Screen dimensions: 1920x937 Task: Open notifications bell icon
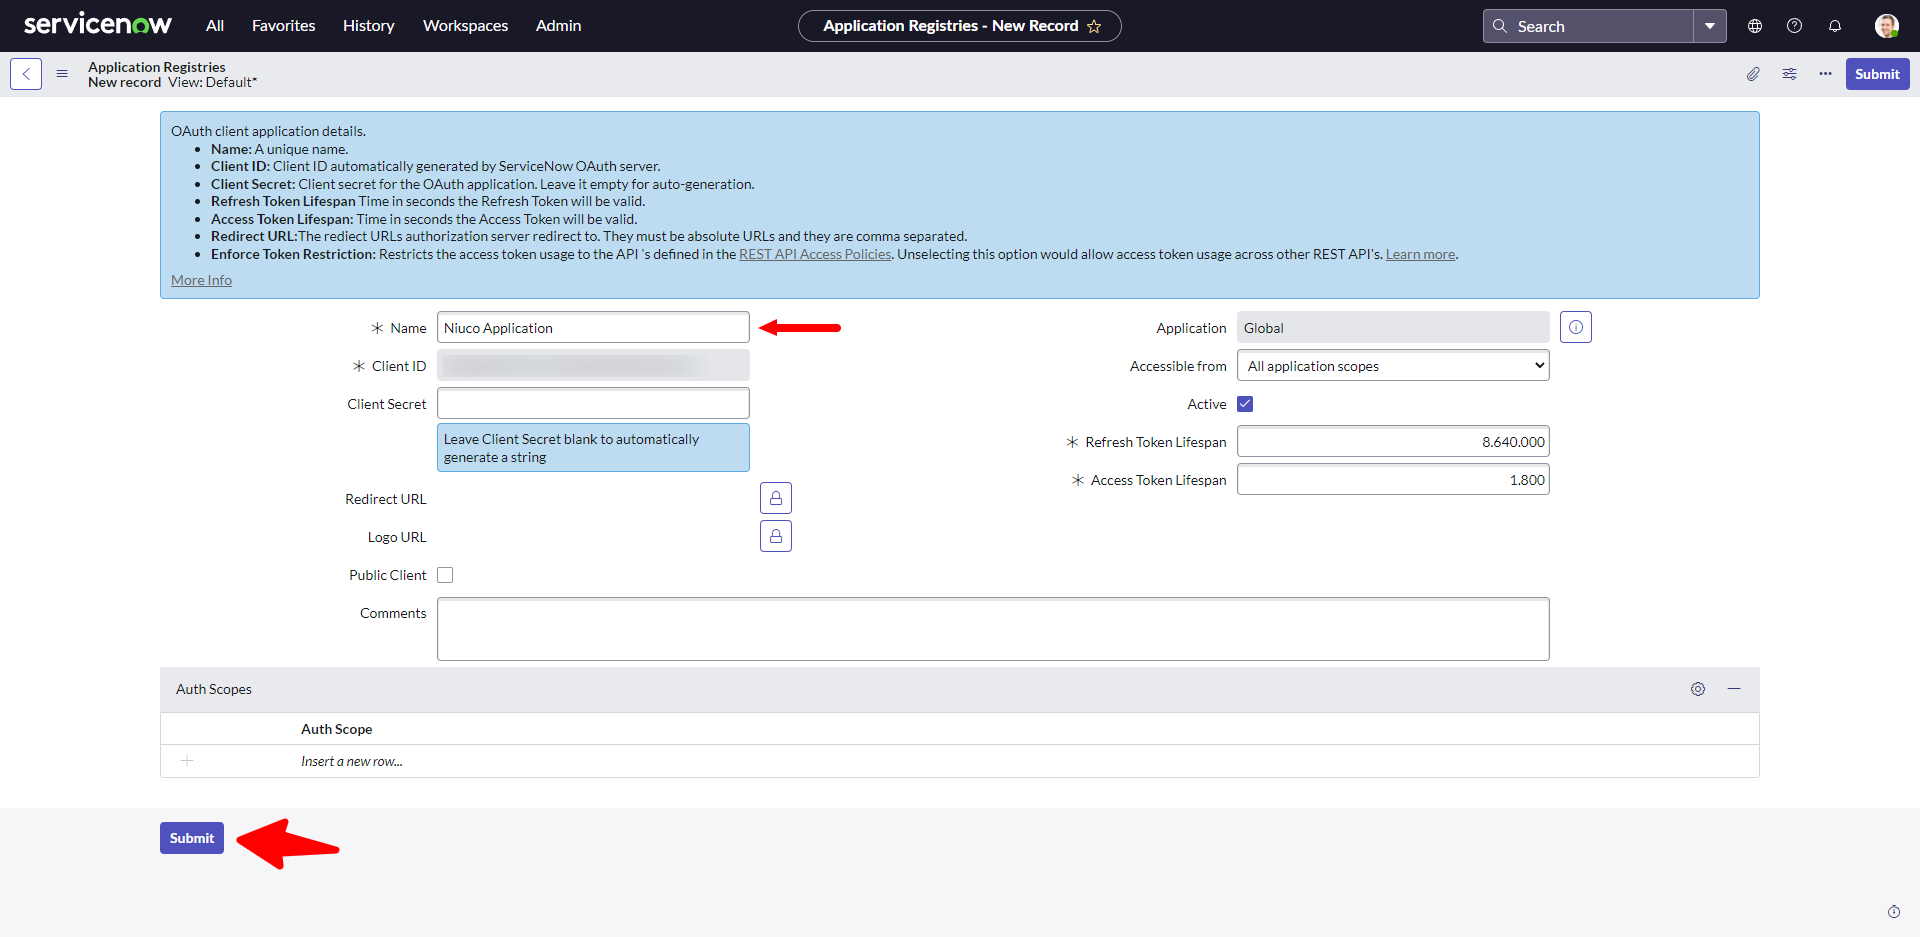click(x=1835, y=26)
